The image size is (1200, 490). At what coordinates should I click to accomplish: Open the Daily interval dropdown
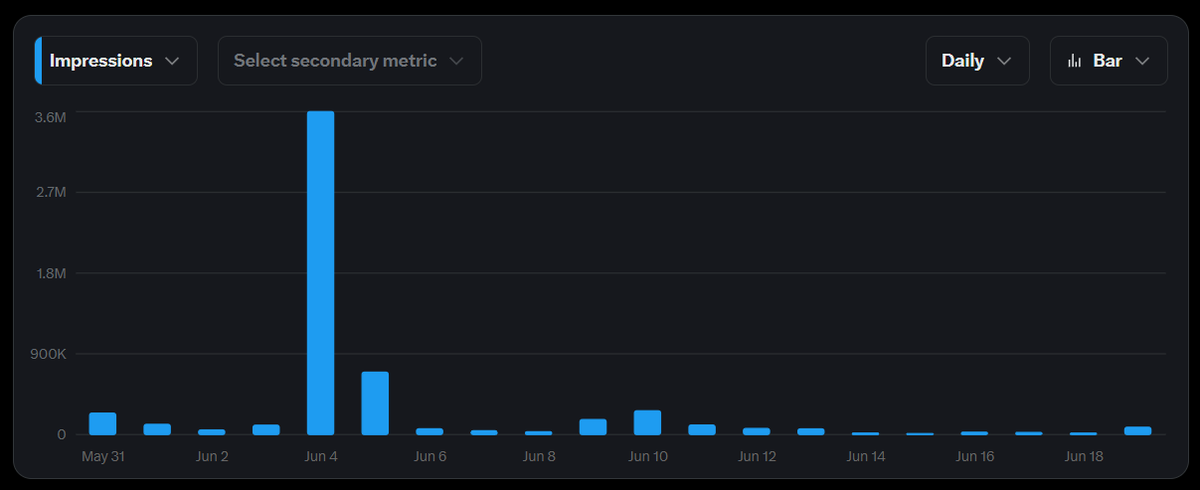[x=977, y=61]
